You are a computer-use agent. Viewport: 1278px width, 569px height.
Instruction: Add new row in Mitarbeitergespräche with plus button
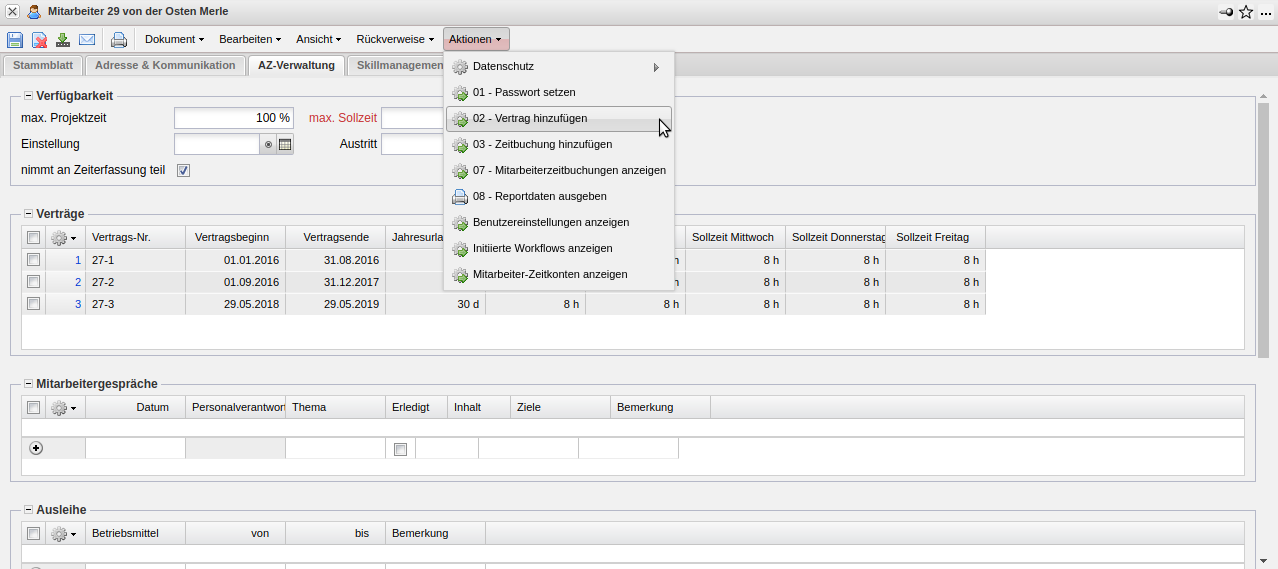(36, 448)
